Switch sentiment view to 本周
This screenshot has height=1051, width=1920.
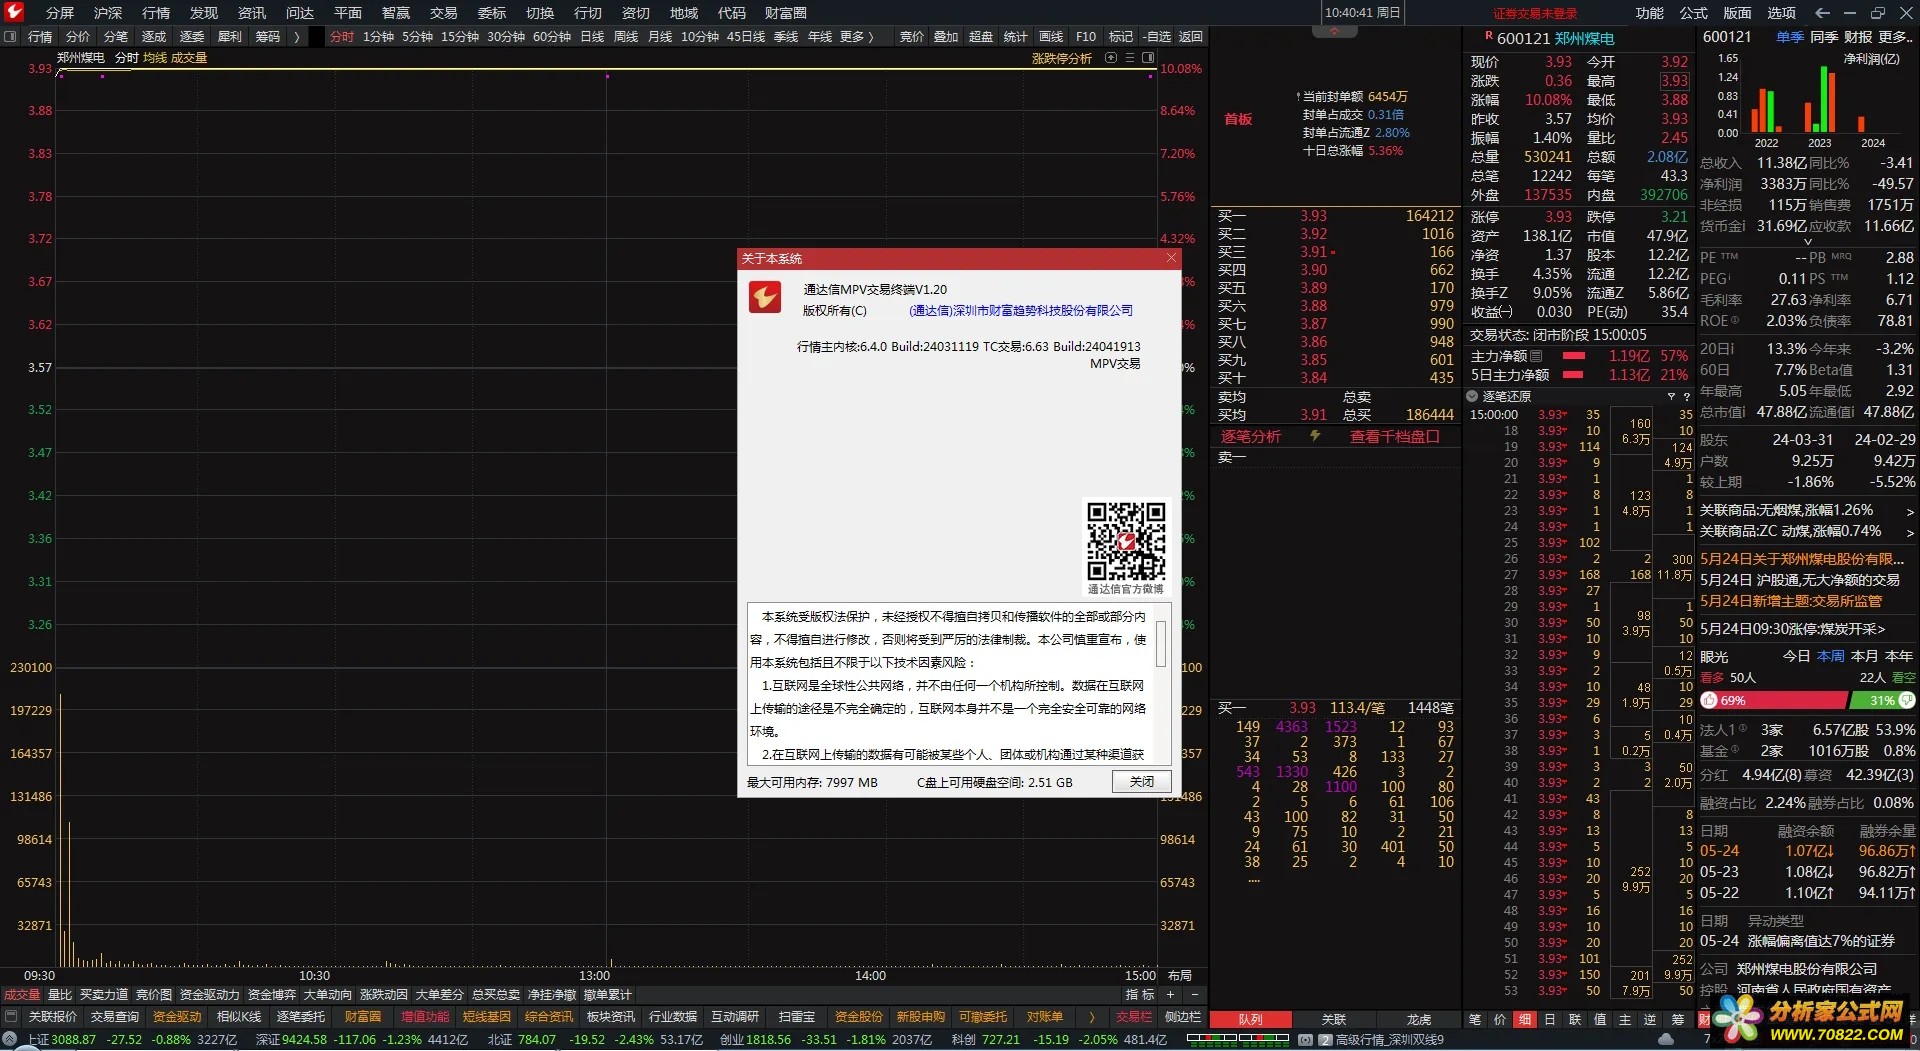pyautogui.click(x=1831, y=656)
